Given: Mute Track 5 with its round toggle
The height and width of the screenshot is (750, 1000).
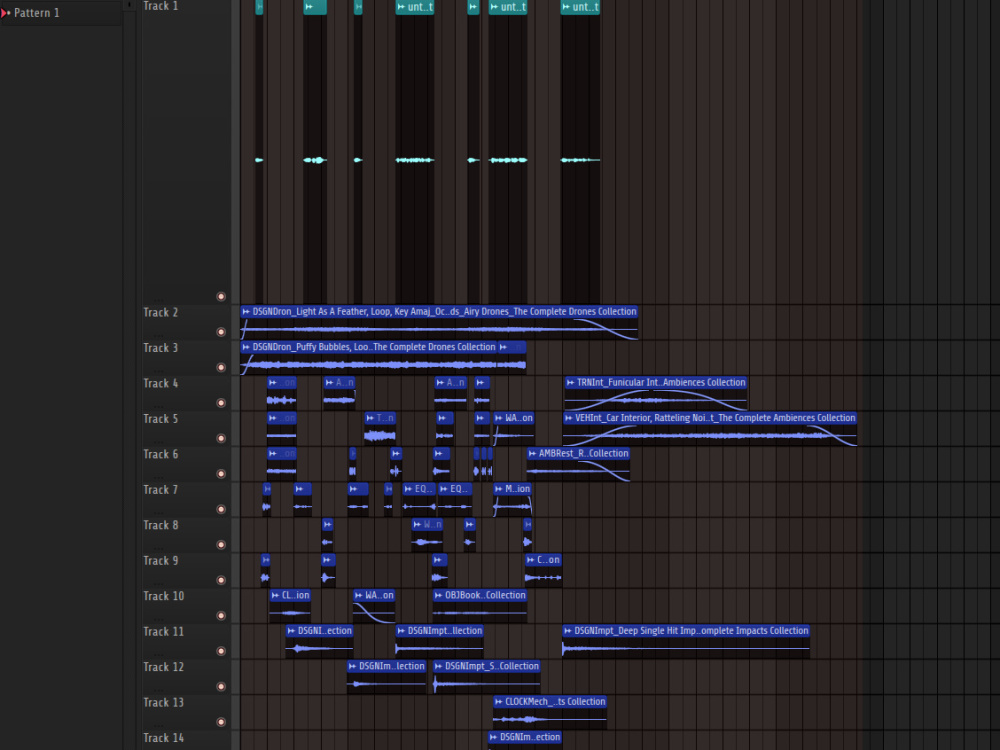Looking at the screenshot, I should (221, 438).
